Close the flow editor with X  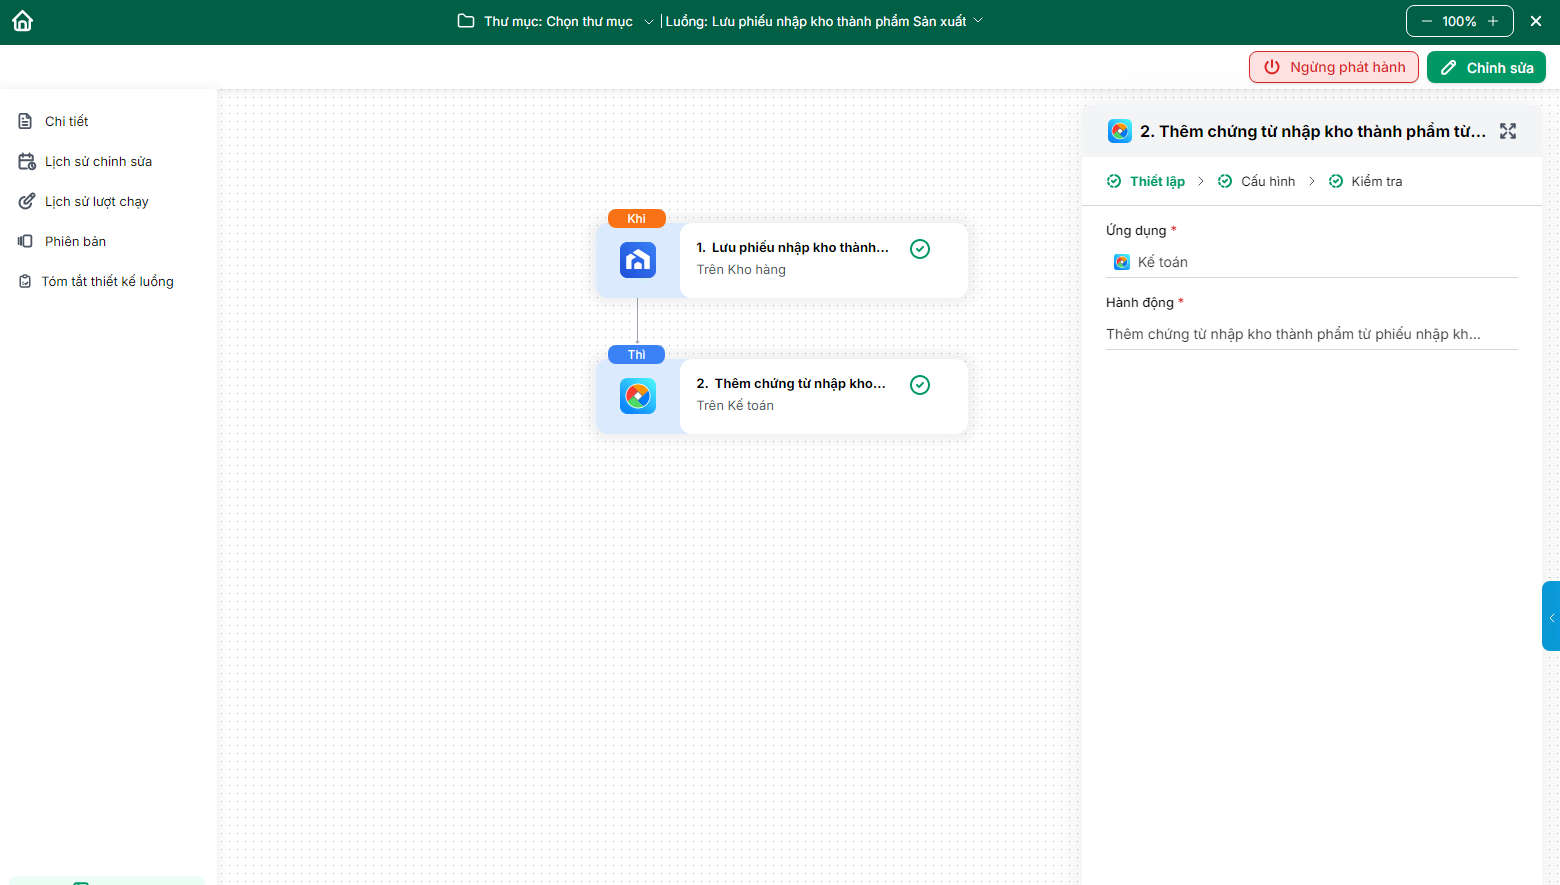click(1536, 21)
